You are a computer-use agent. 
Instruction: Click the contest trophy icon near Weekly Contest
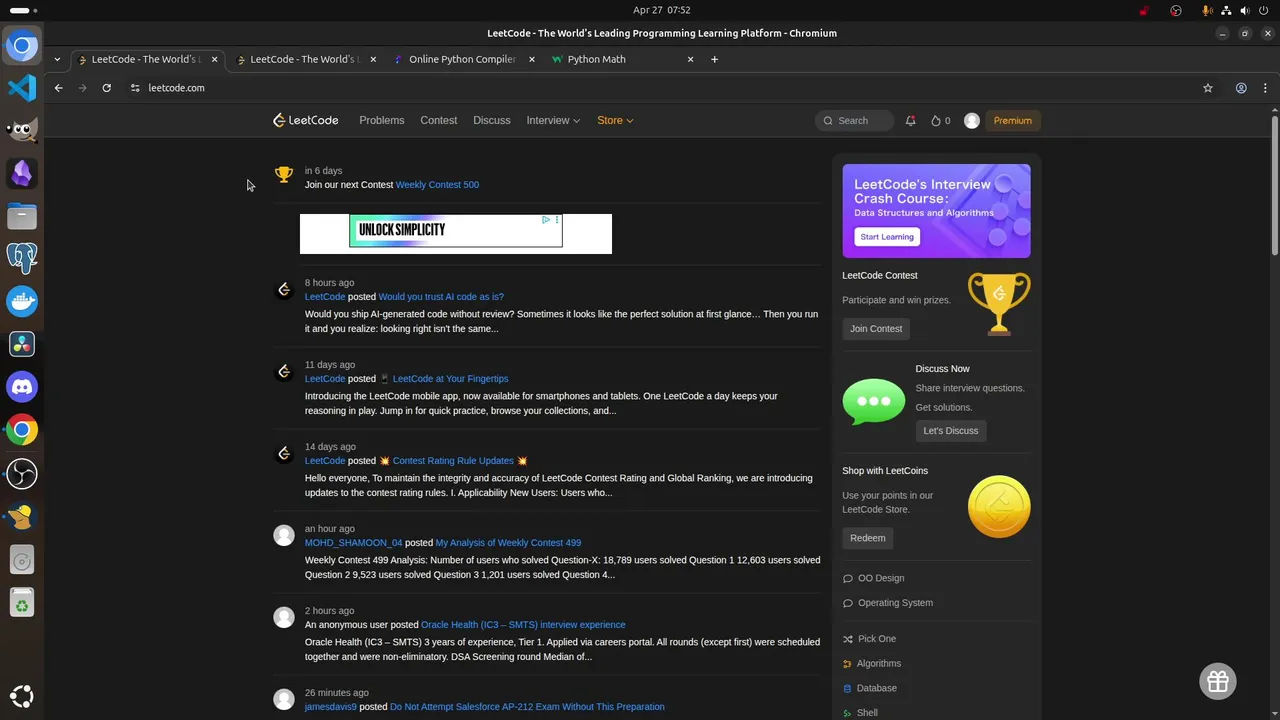pyautogui.click(x=284, y=175)
